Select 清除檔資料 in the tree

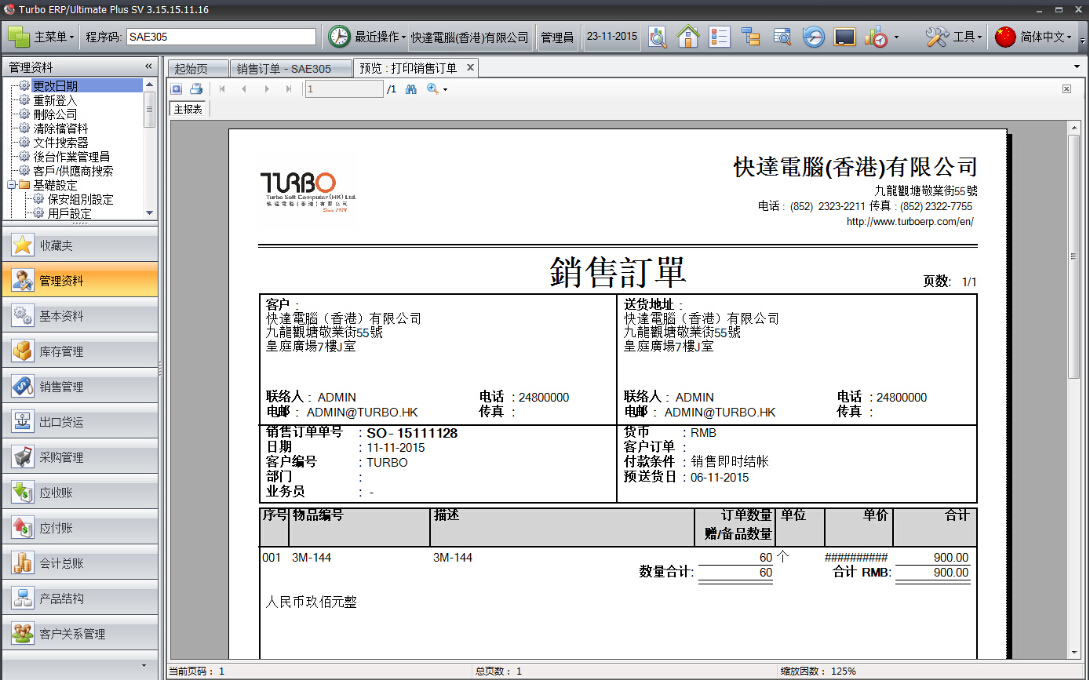60,128
